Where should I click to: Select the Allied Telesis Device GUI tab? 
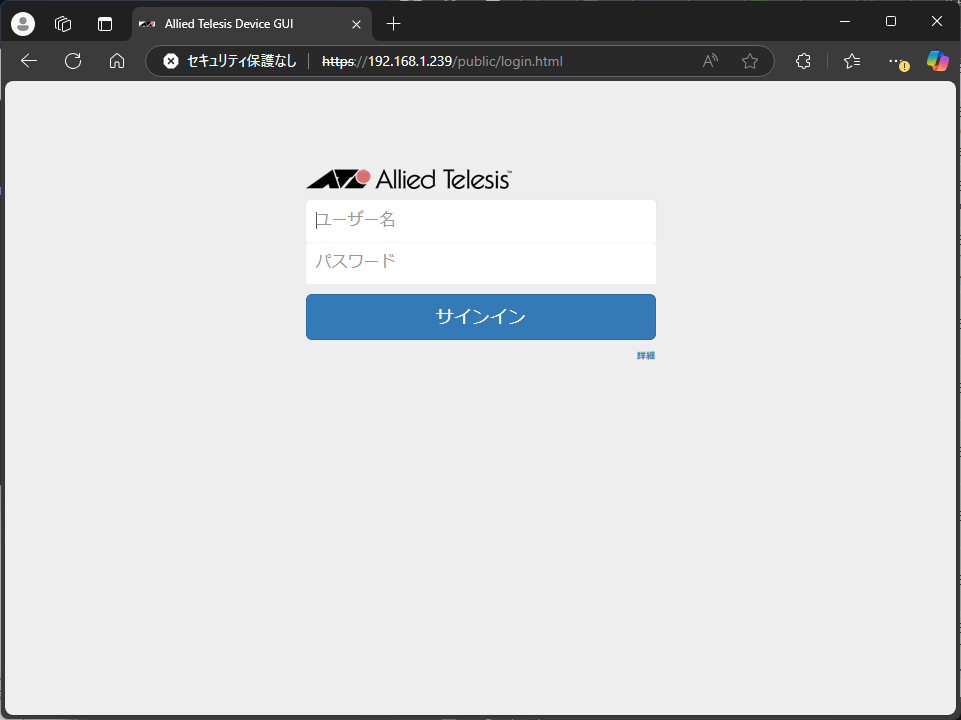pos(240,23)
